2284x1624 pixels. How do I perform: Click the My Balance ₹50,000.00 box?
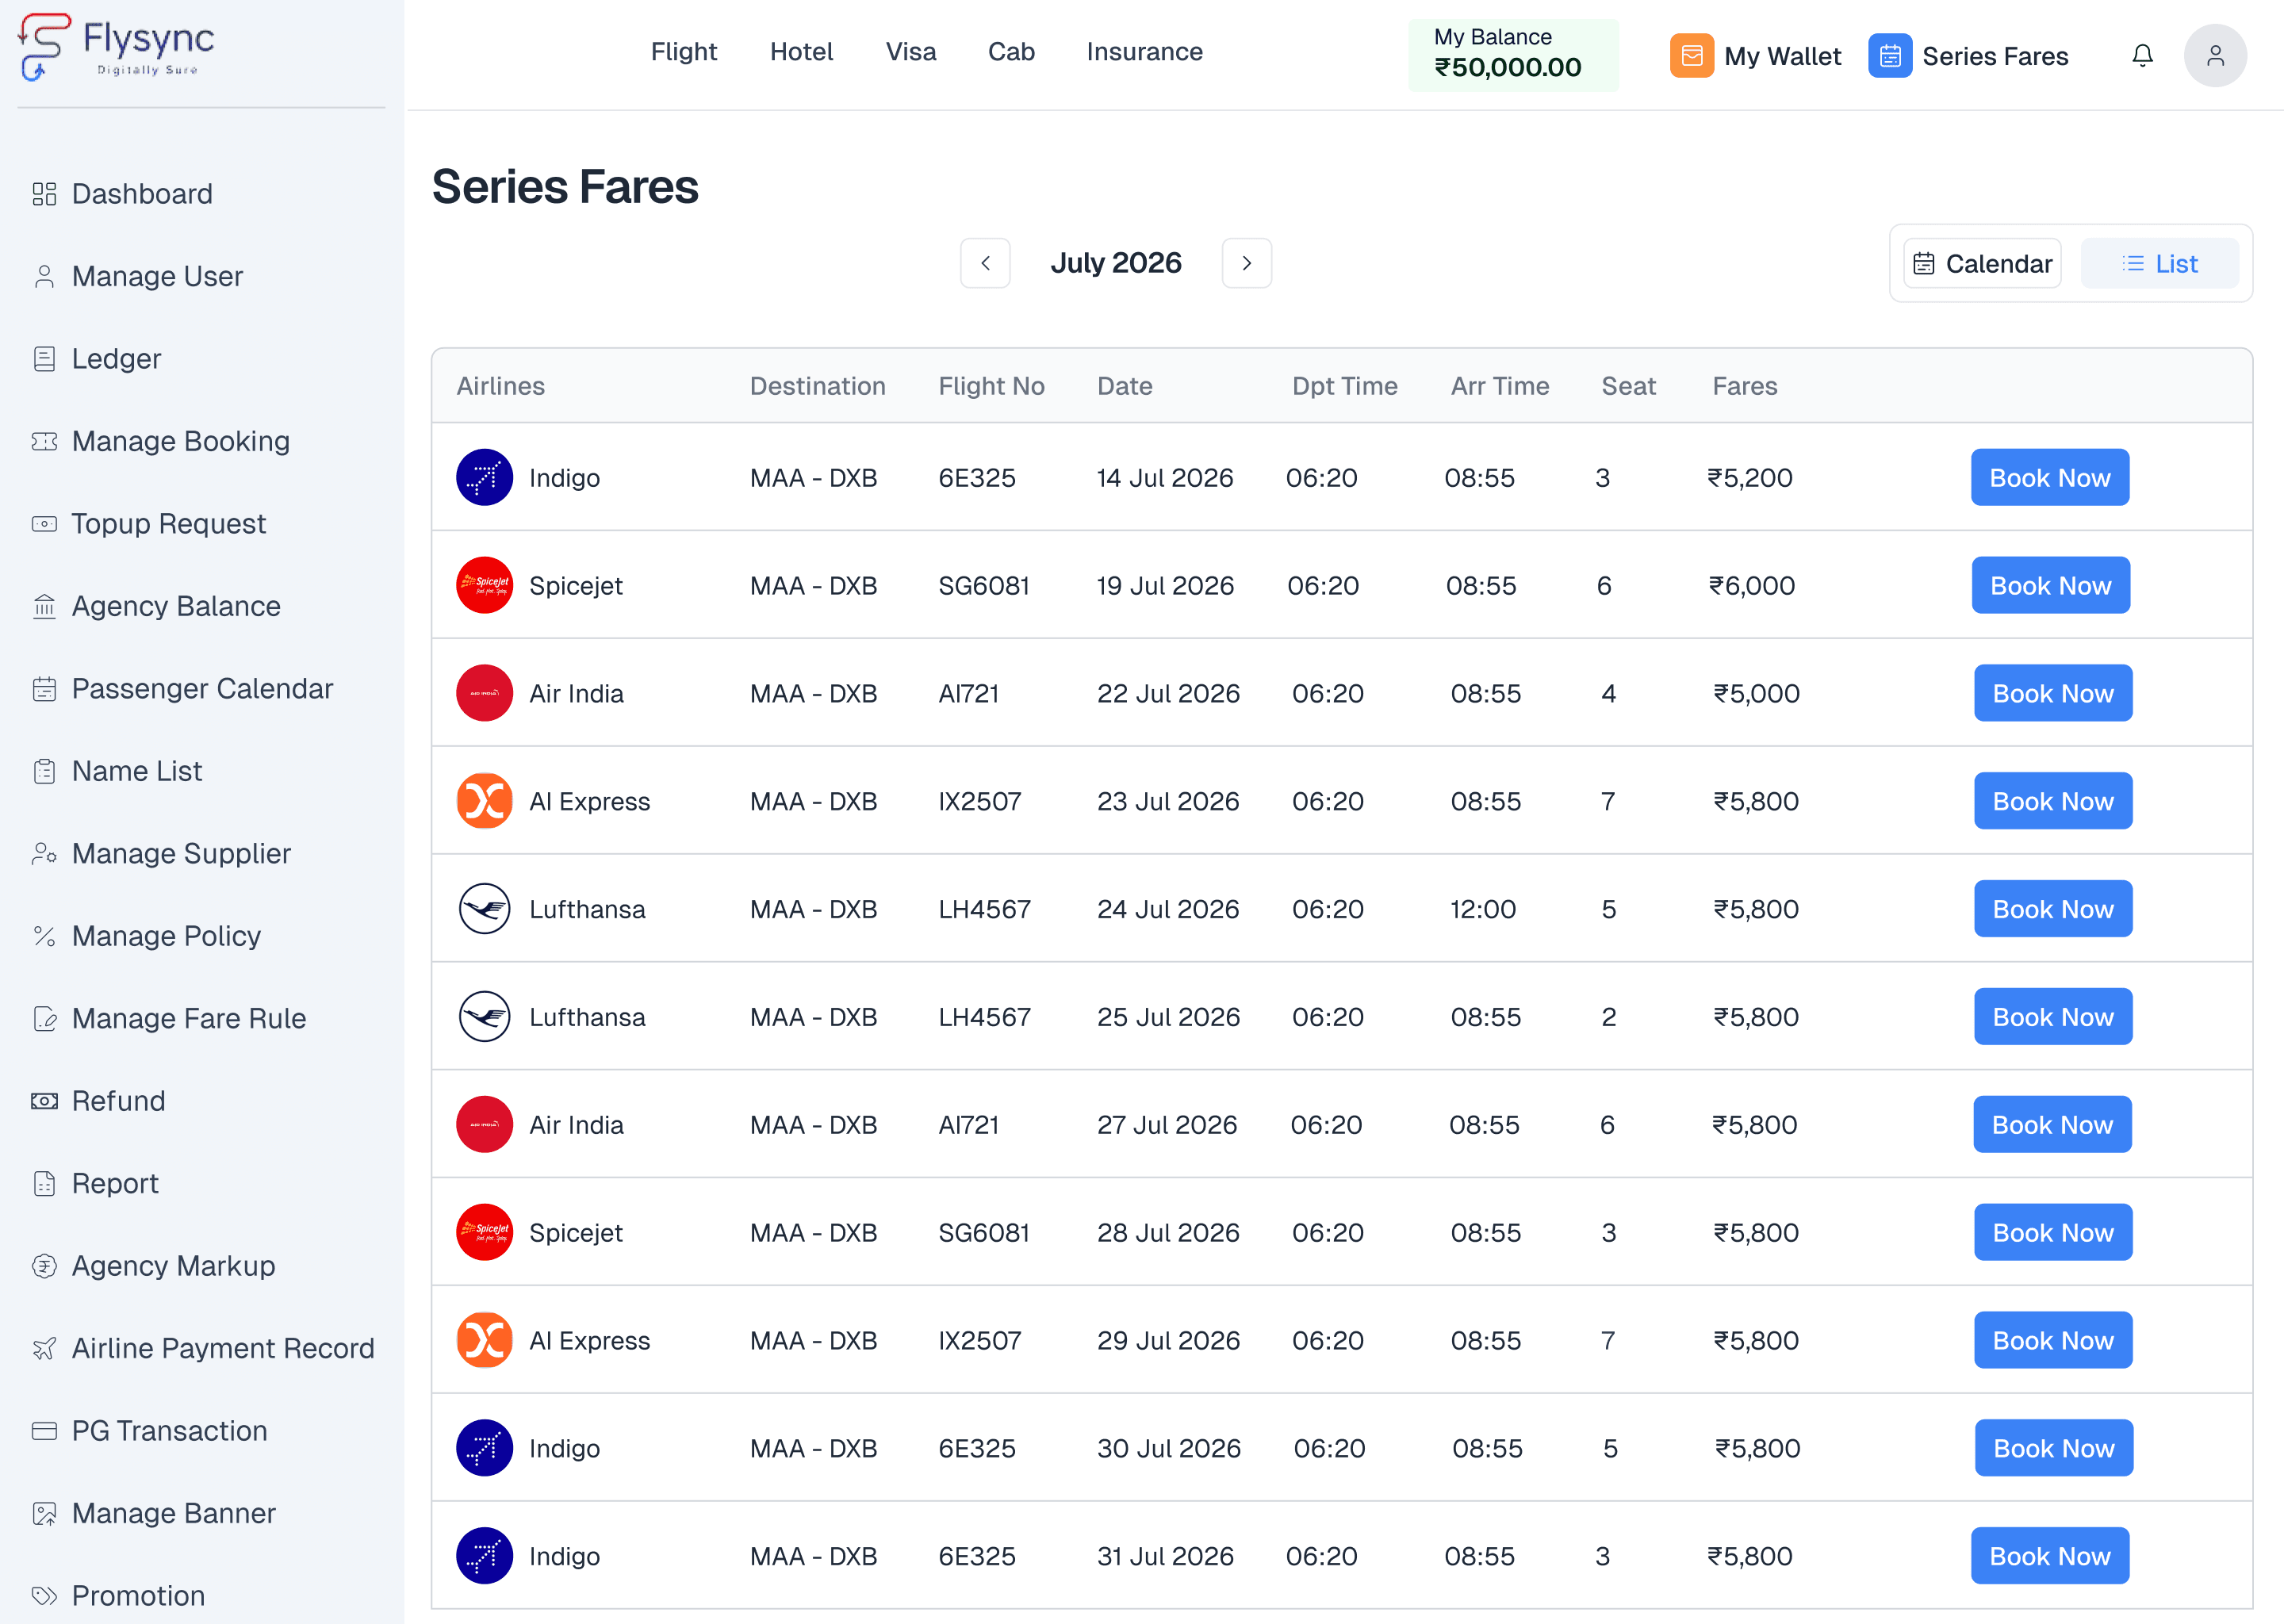(1513, 55)
